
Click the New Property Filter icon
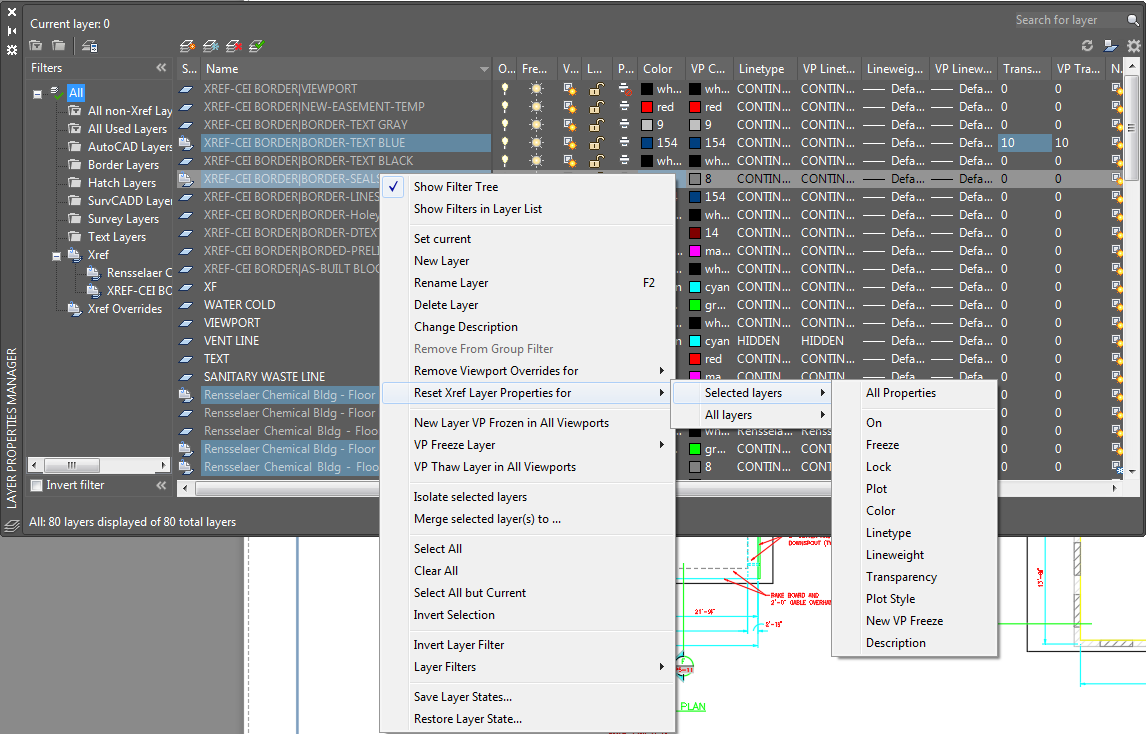[36, 46]
